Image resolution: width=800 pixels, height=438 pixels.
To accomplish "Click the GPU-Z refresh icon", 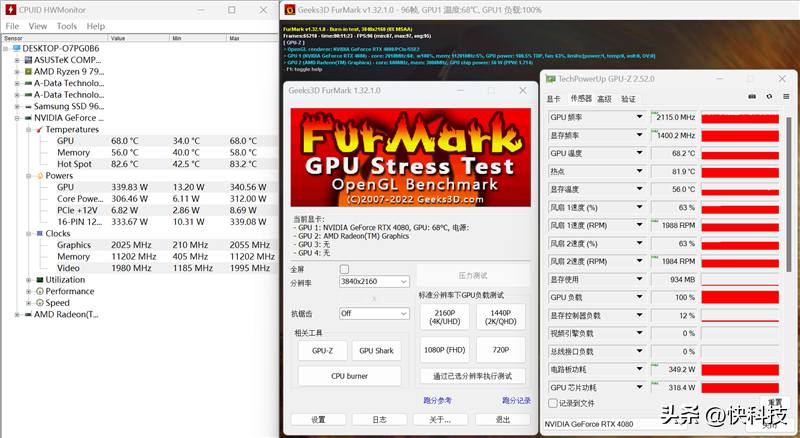I will (768, 97).
